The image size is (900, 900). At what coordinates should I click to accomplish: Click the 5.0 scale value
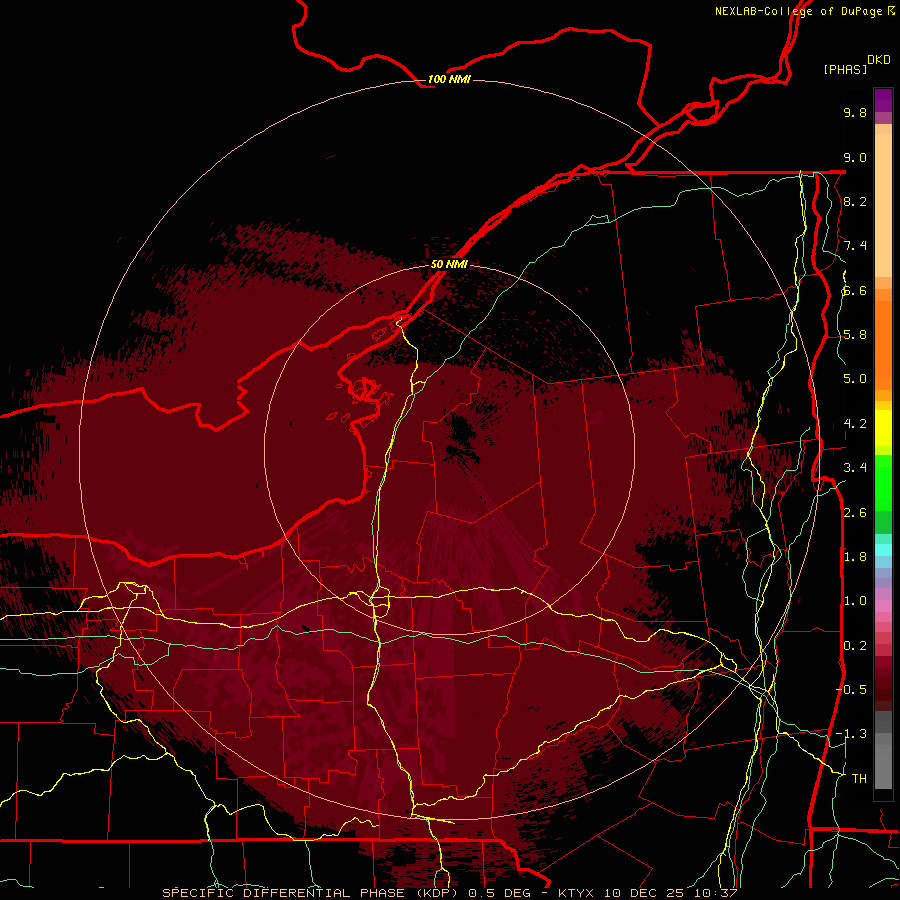(x=855, y=379)
